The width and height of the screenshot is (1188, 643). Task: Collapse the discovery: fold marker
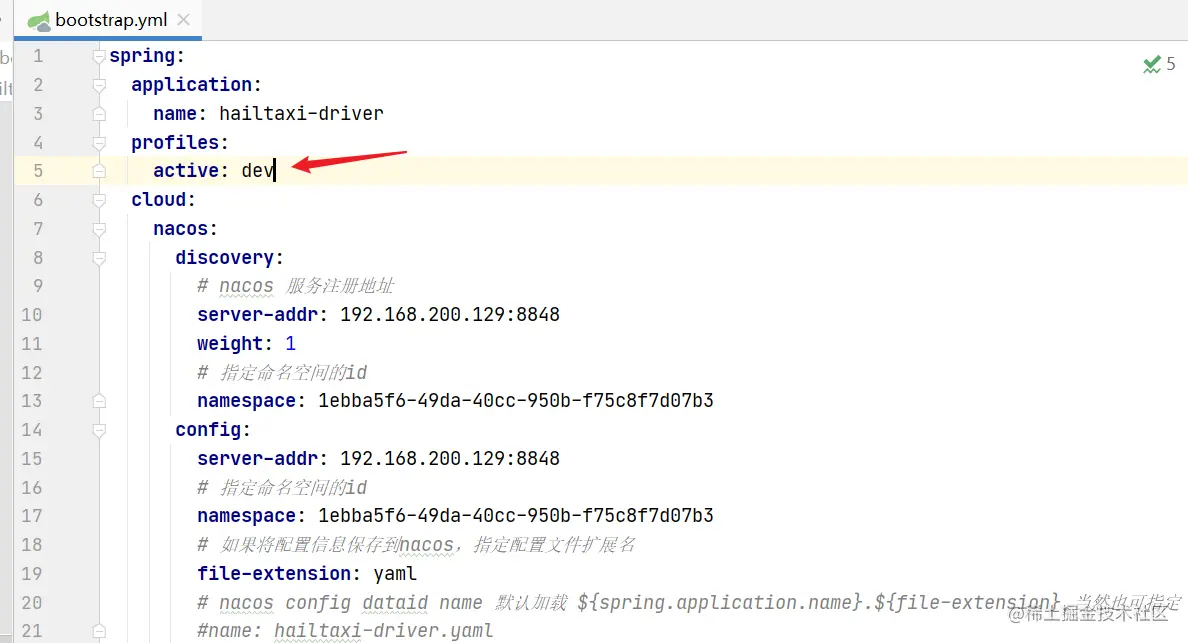point(98,258)
